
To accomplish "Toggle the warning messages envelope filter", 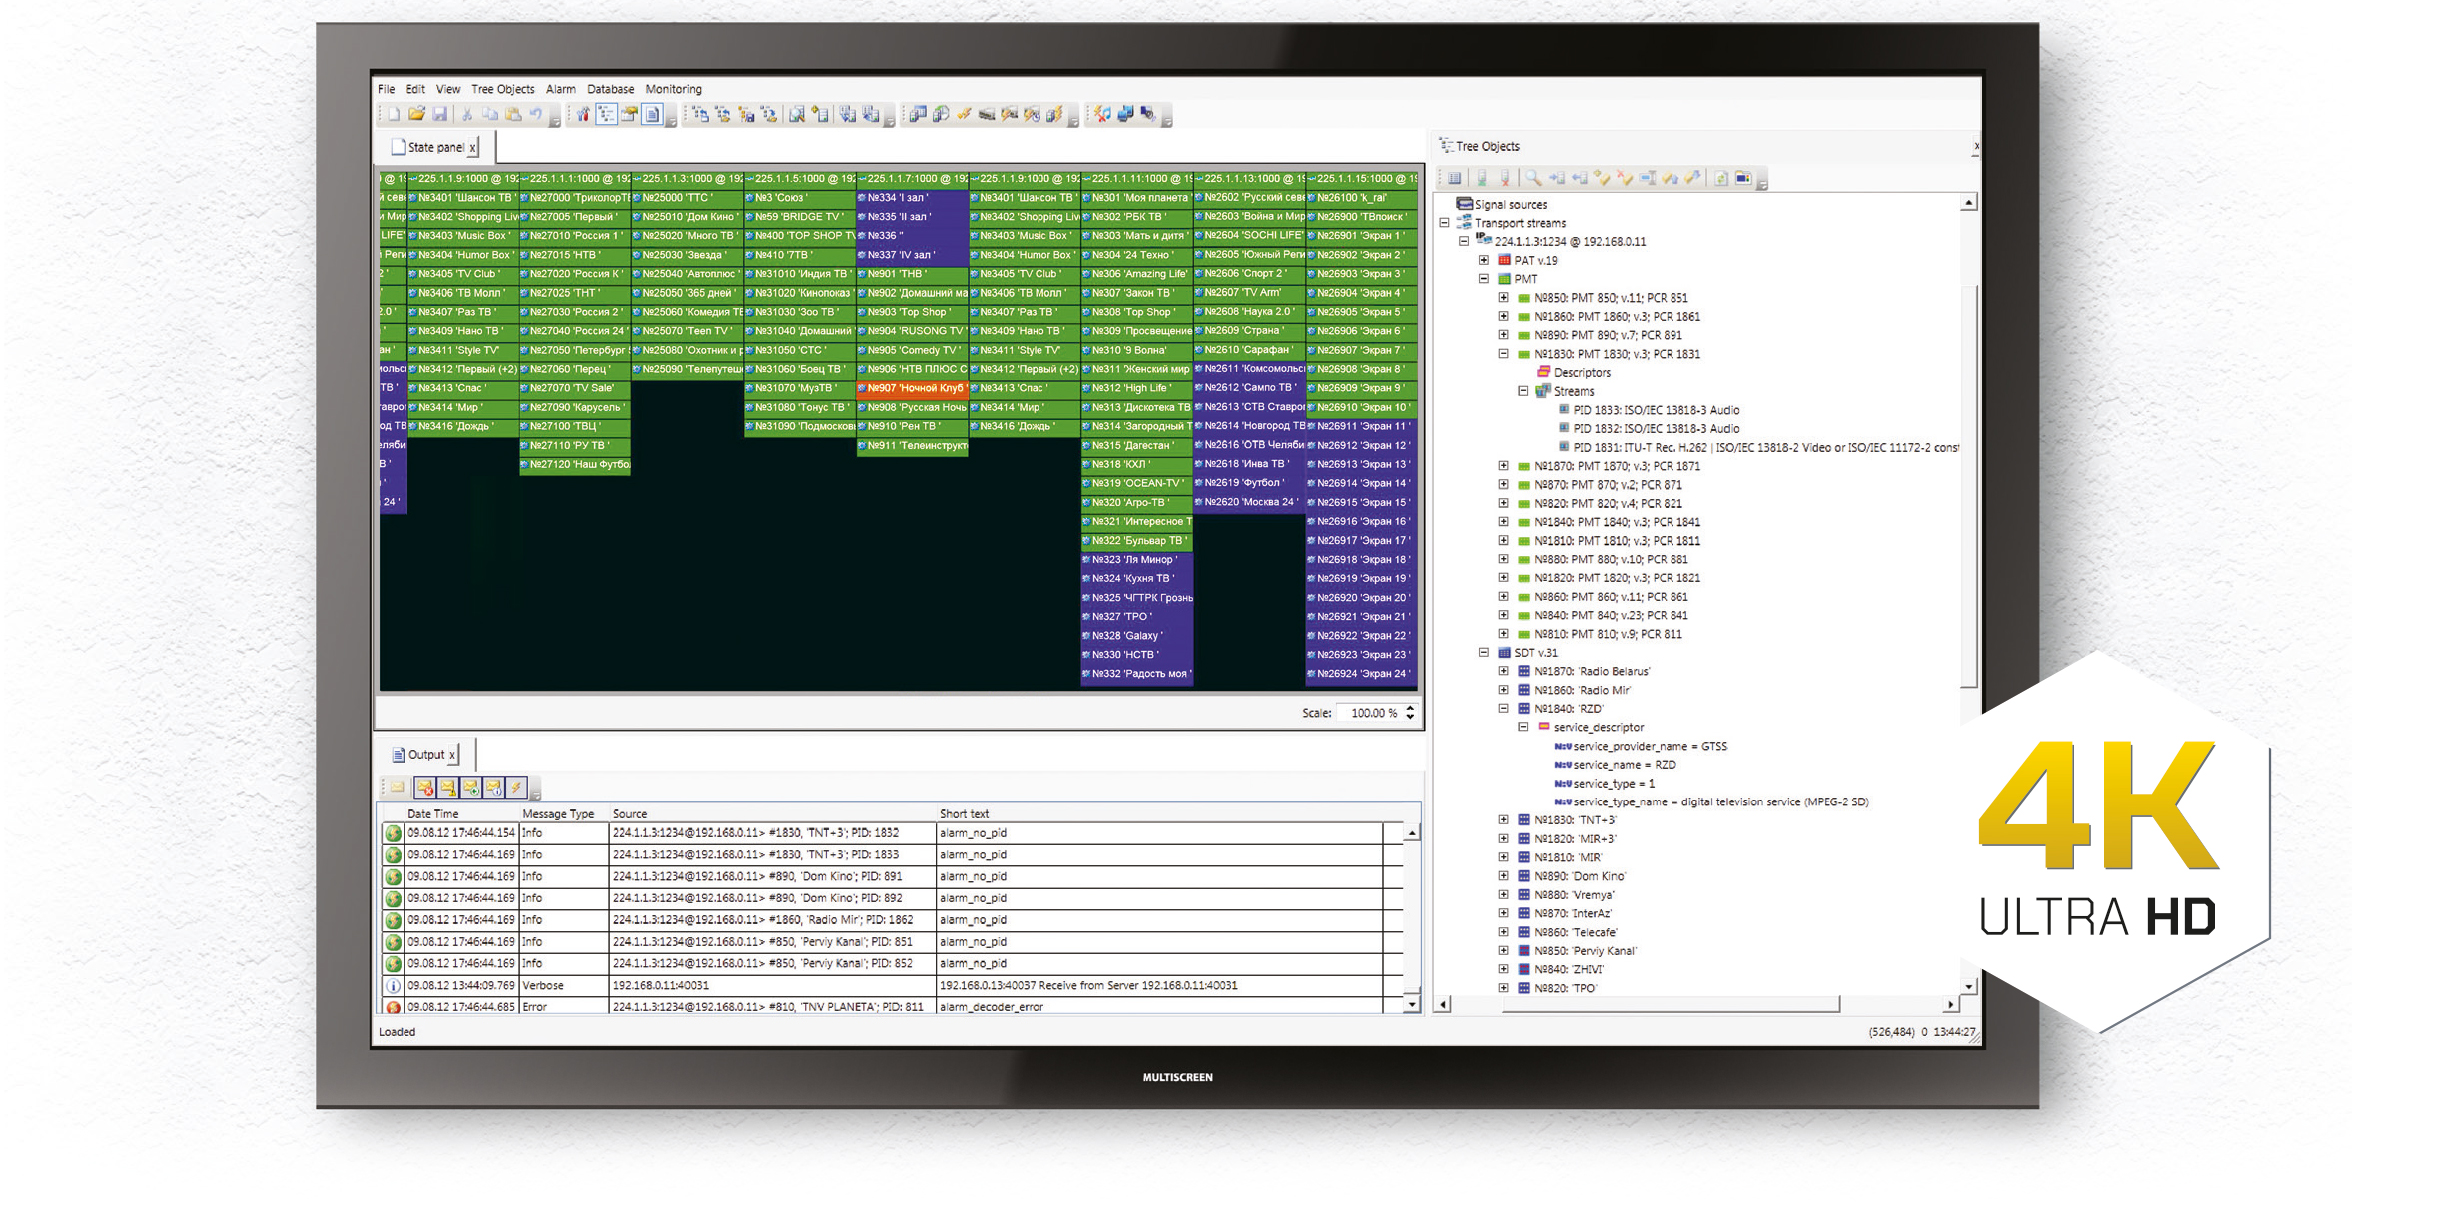I will click(448, 788).
